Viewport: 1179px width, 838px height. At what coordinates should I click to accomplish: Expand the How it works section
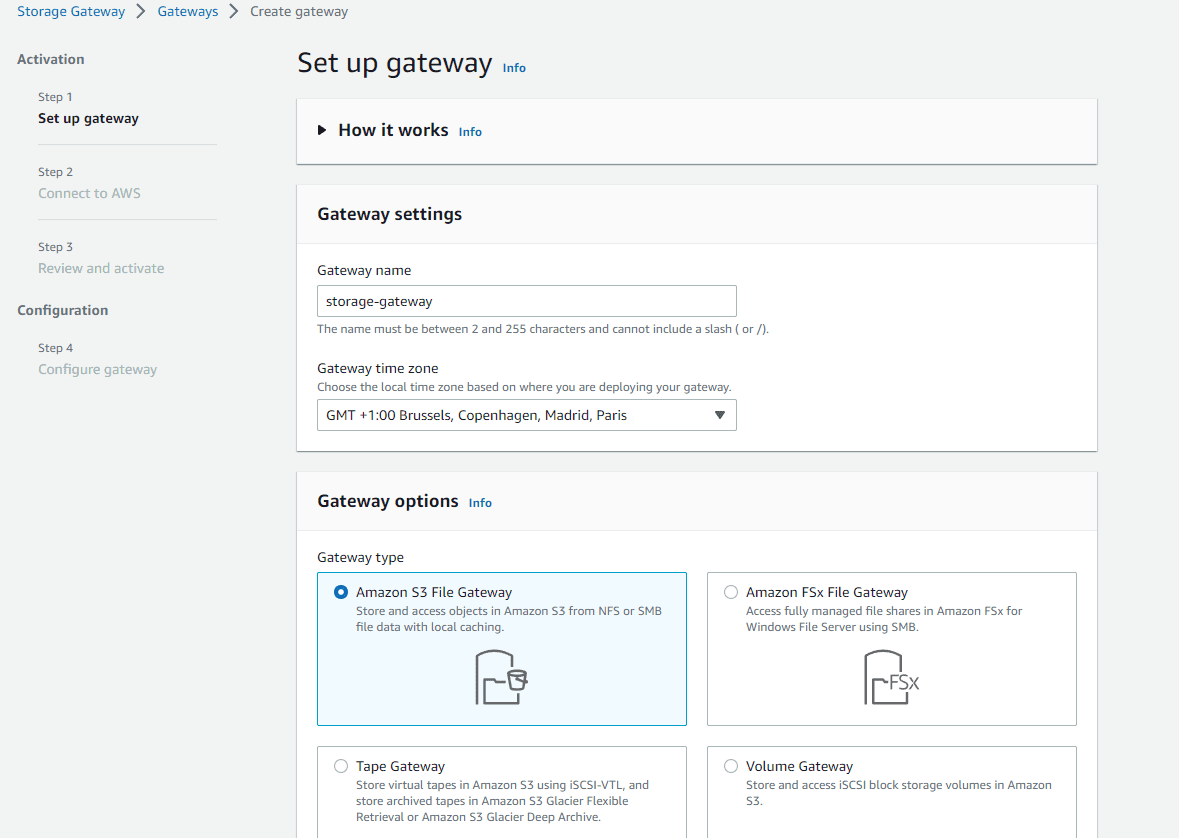(x=322, y=130)
